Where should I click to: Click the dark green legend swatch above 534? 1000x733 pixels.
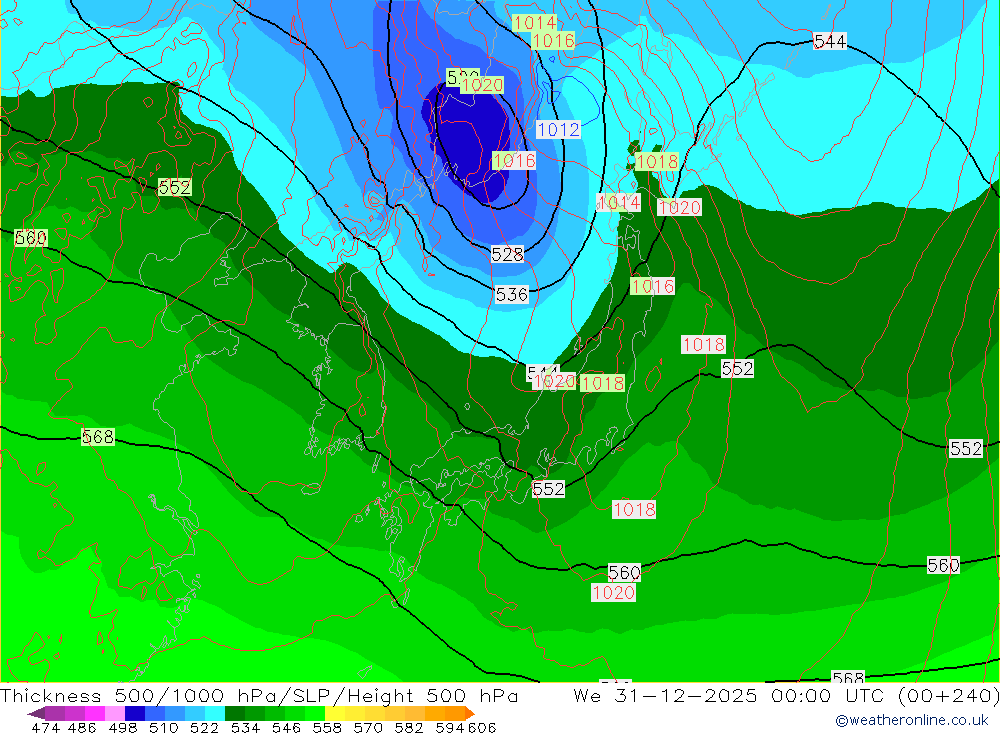pos(235,713)
